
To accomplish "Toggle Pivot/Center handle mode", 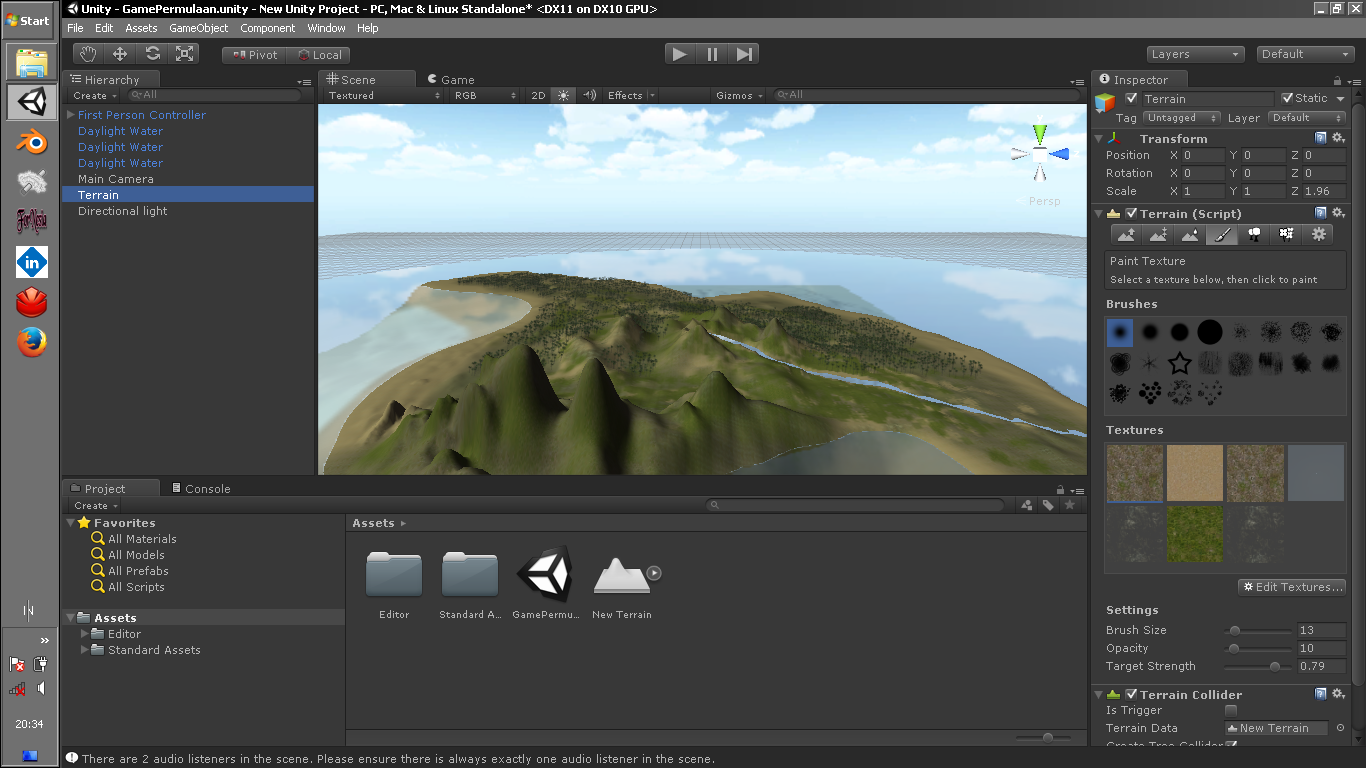I will point(255,55).
